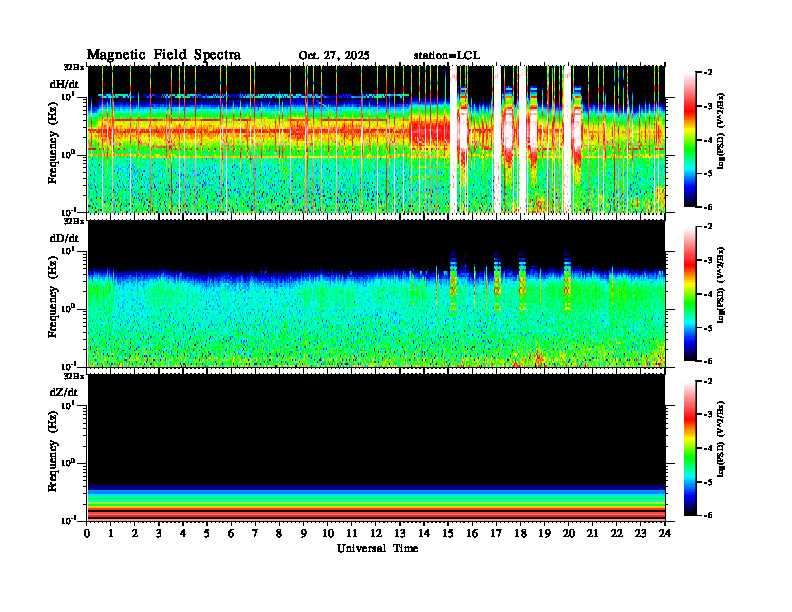Click the dZ/dt spectrogram plot
Viewport: 792px width, 612px height.
376,447
